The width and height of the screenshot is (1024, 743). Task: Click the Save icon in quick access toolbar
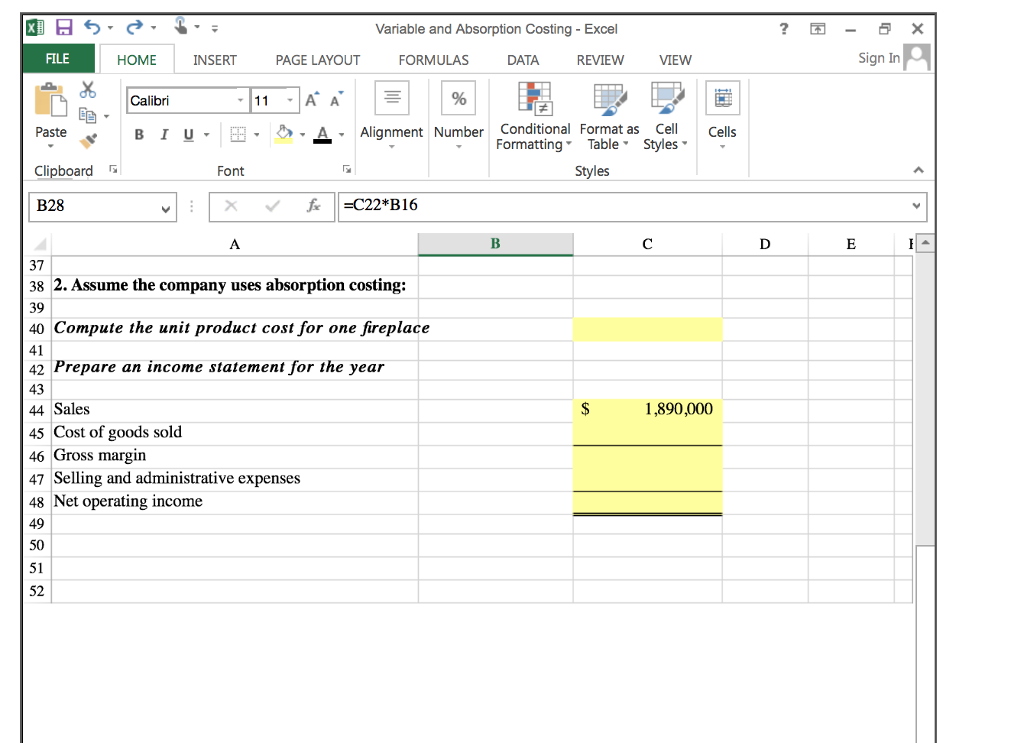(x=63, y=29)
